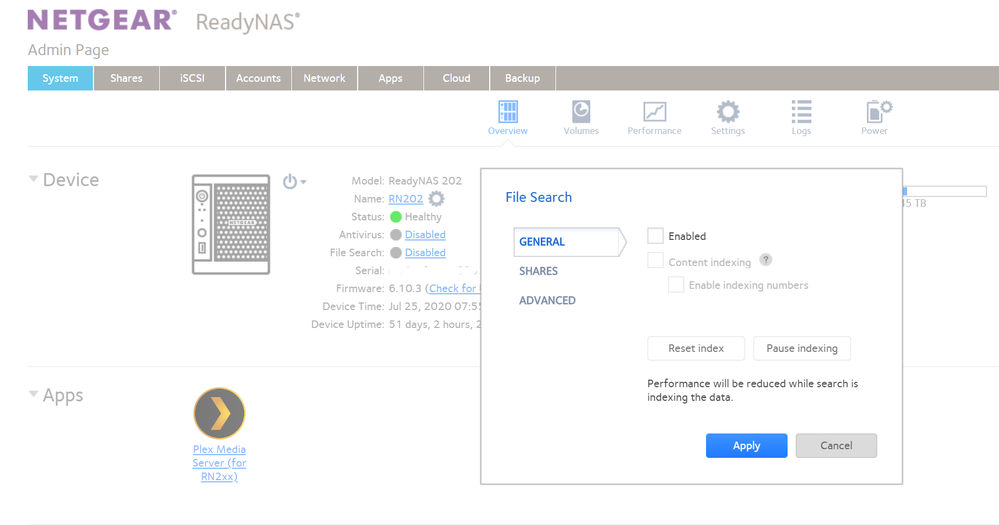Viewport: 999px width, 525px height.
Task: Click the File Search dialog title
Action: click(538, 198)
